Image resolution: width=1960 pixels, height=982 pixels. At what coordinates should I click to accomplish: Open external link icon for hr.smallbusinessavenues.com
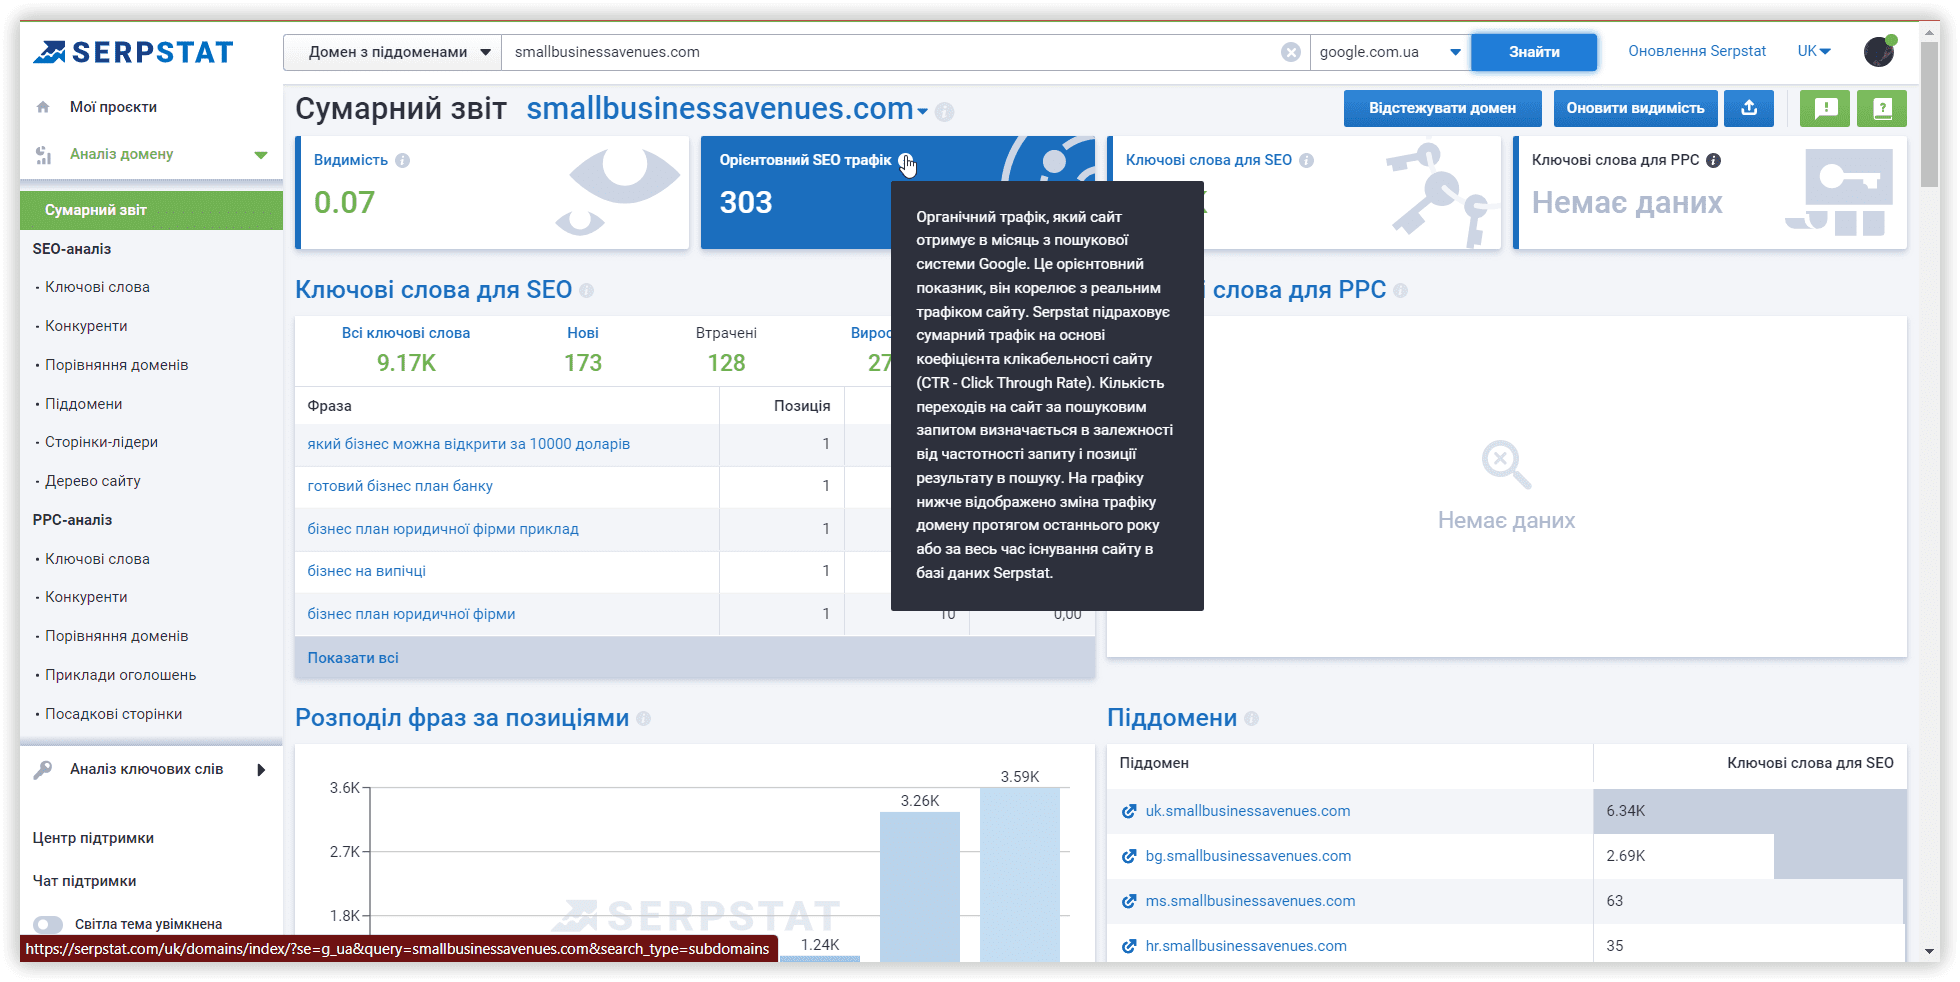point(1129,946)
